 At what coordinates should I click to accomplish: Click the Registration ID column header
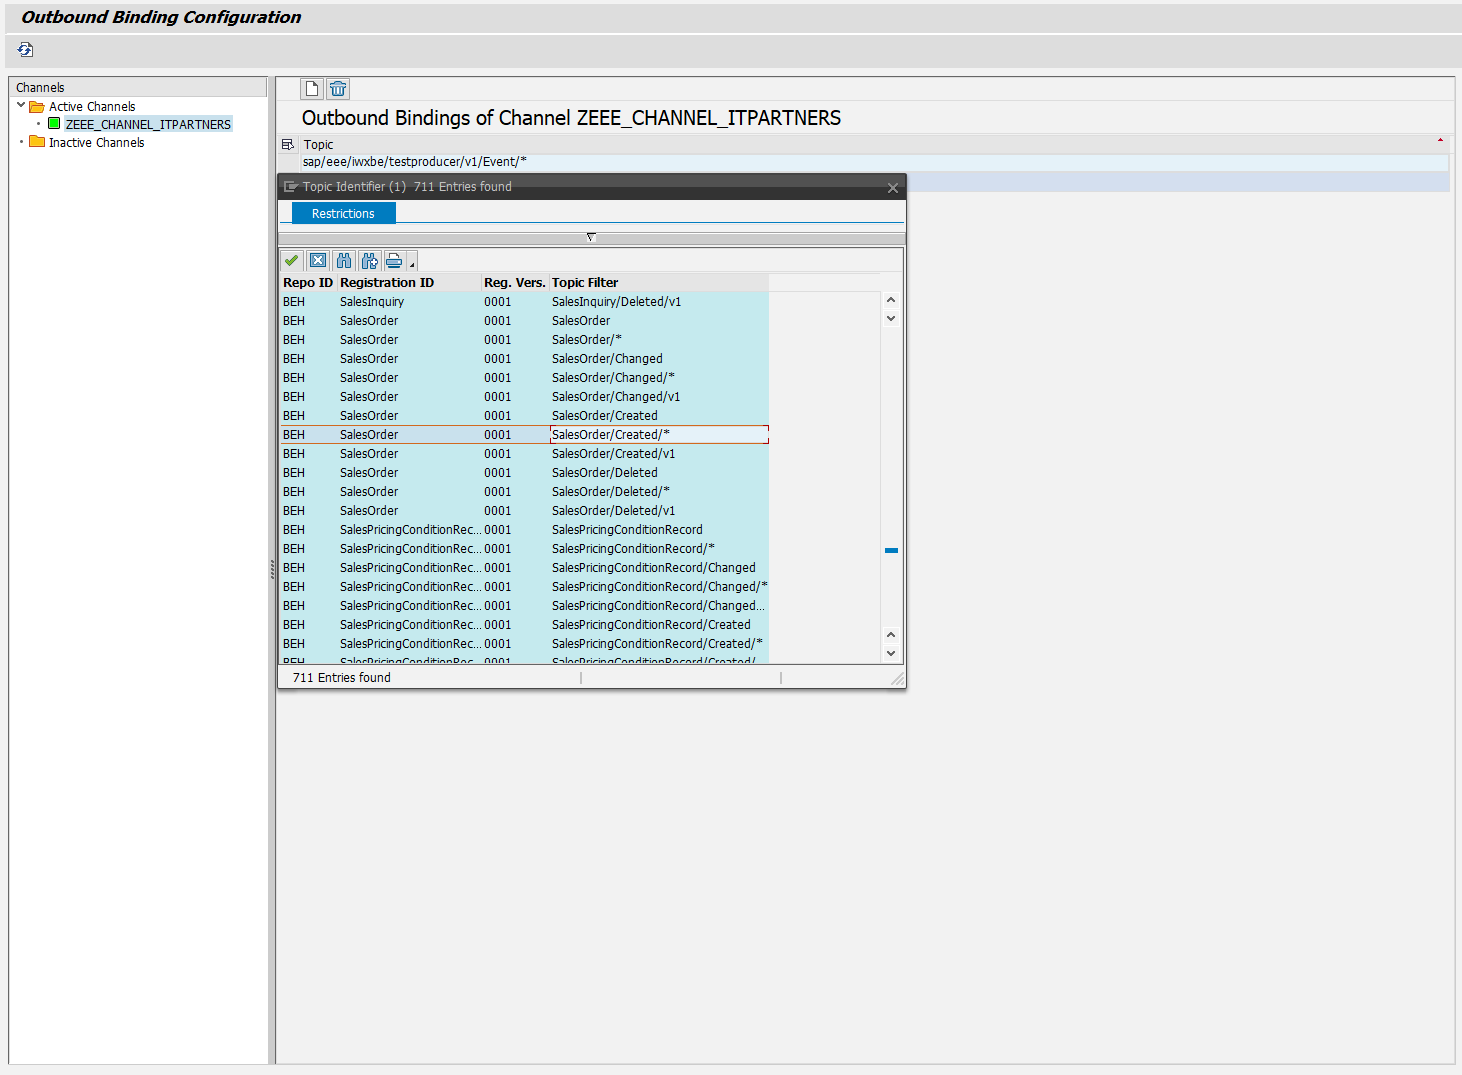387,283
